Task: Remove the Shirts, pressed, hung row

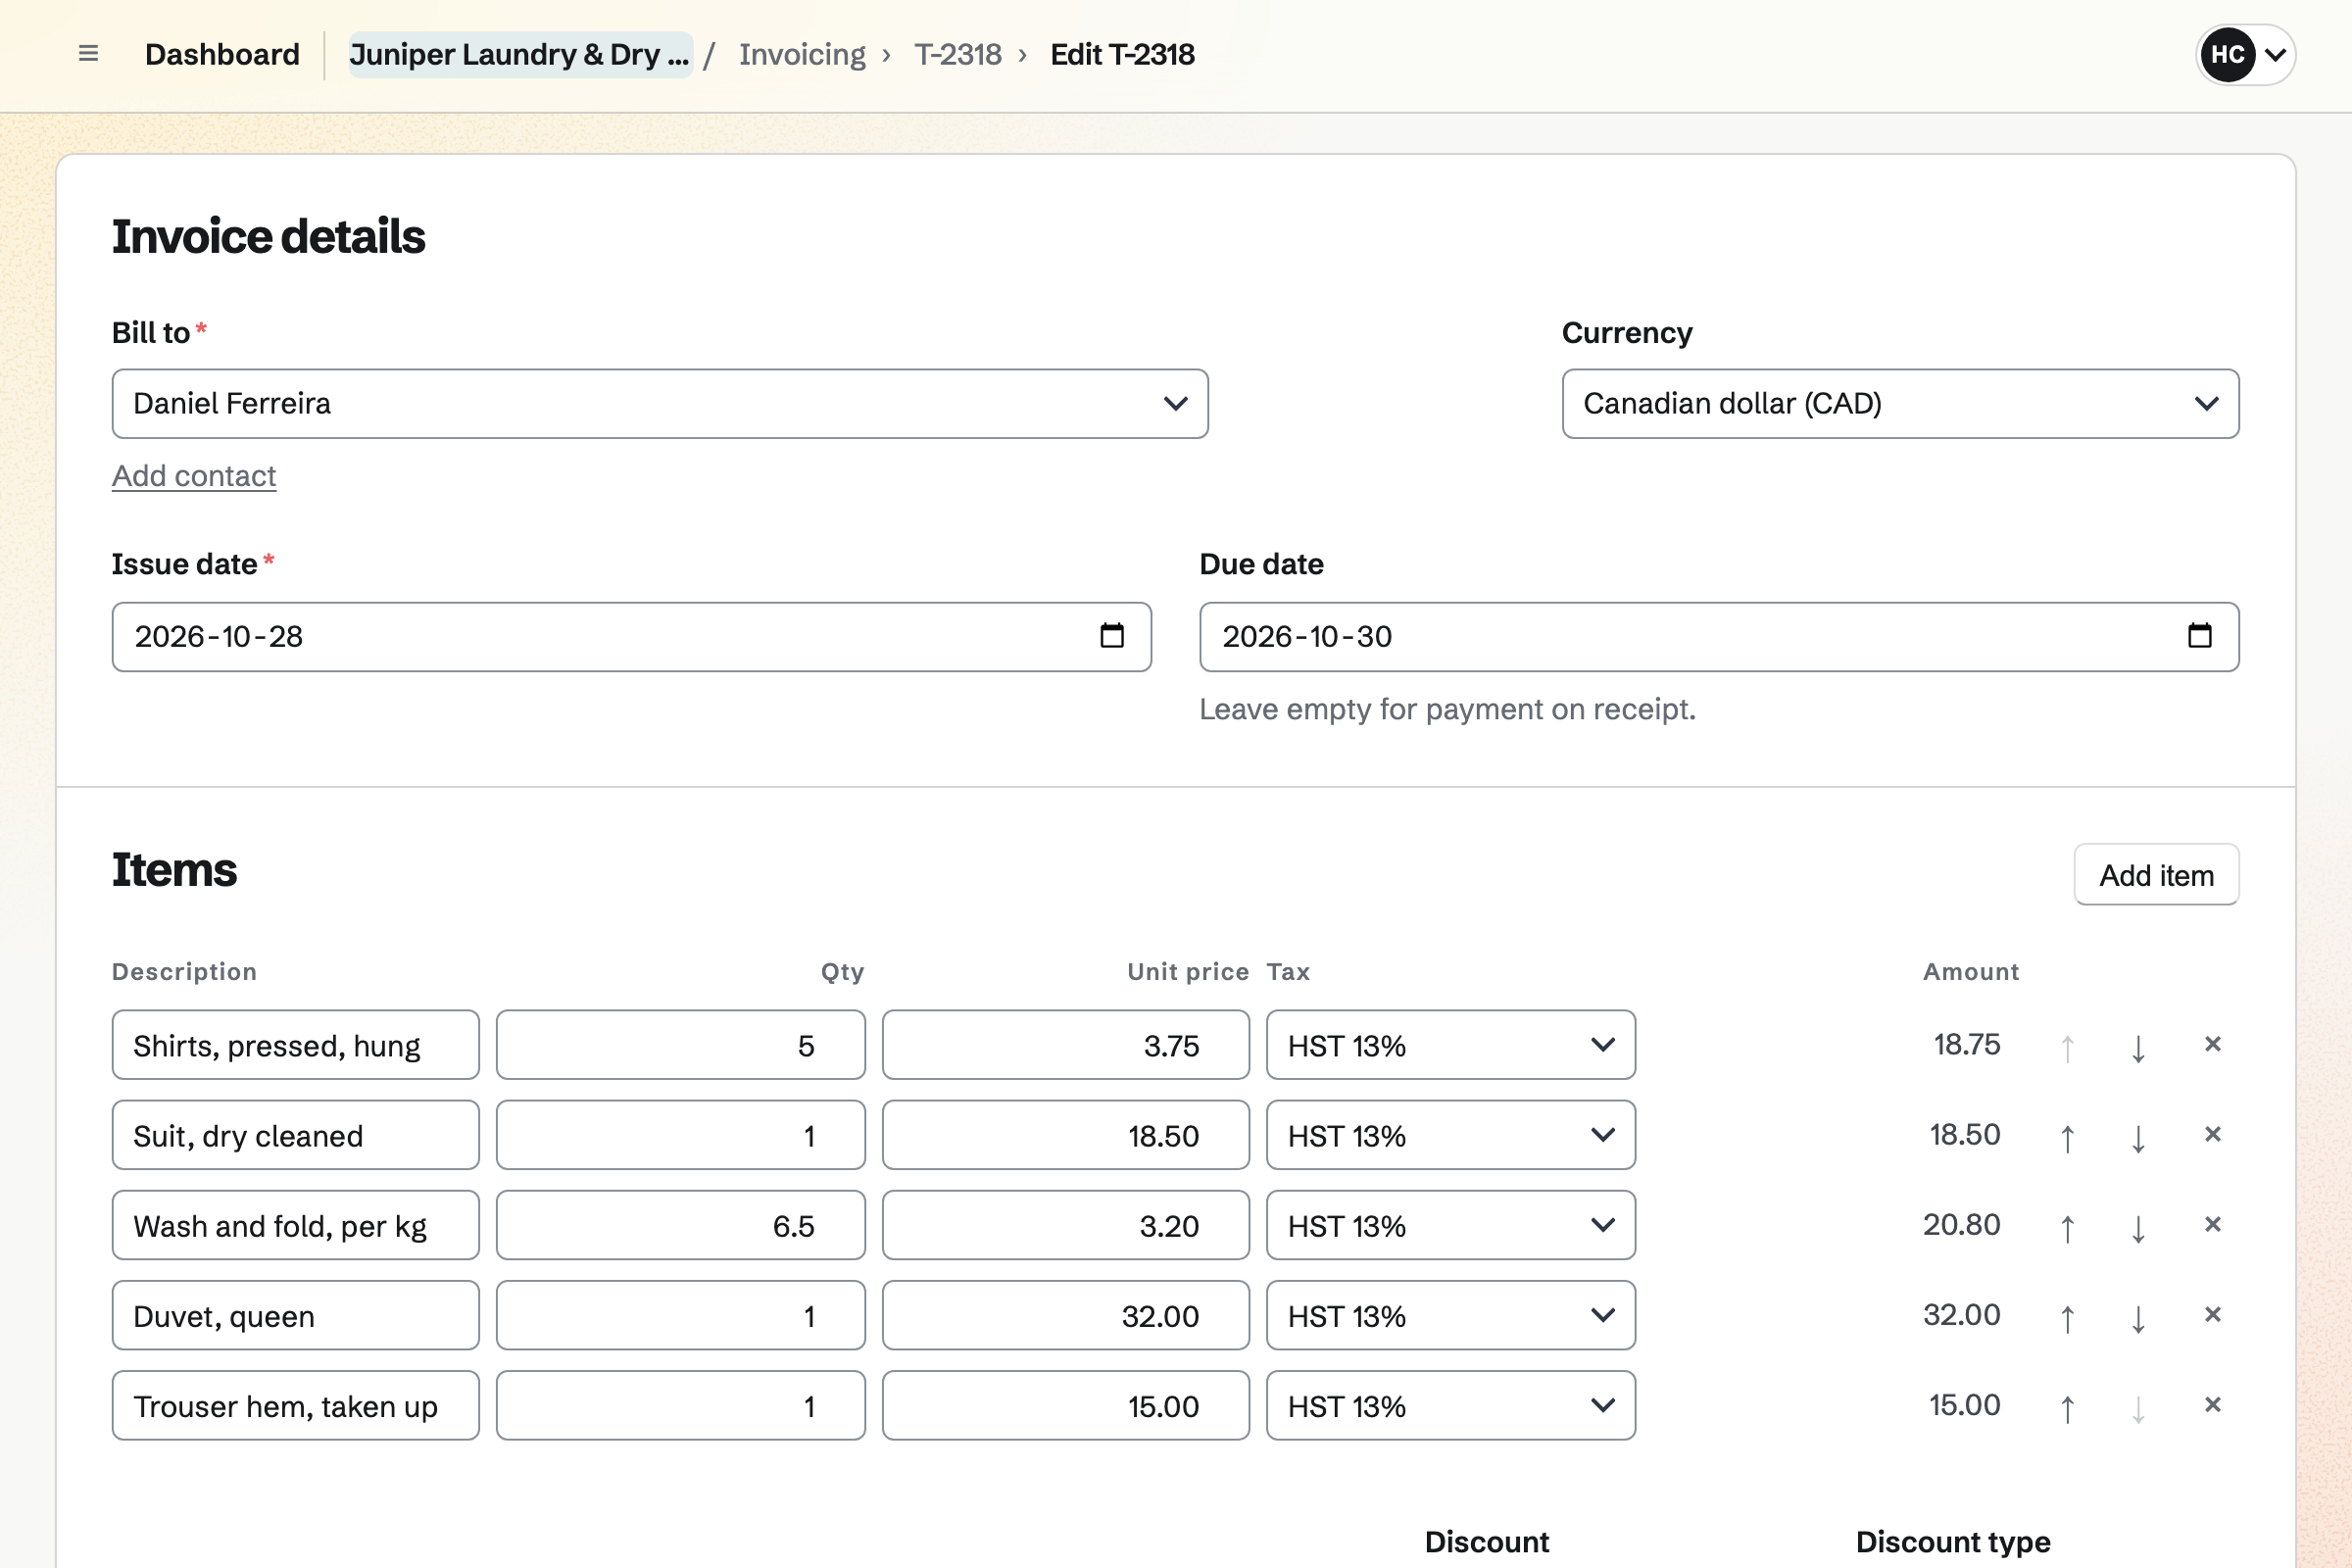Action: (x=2212, y=1045)
